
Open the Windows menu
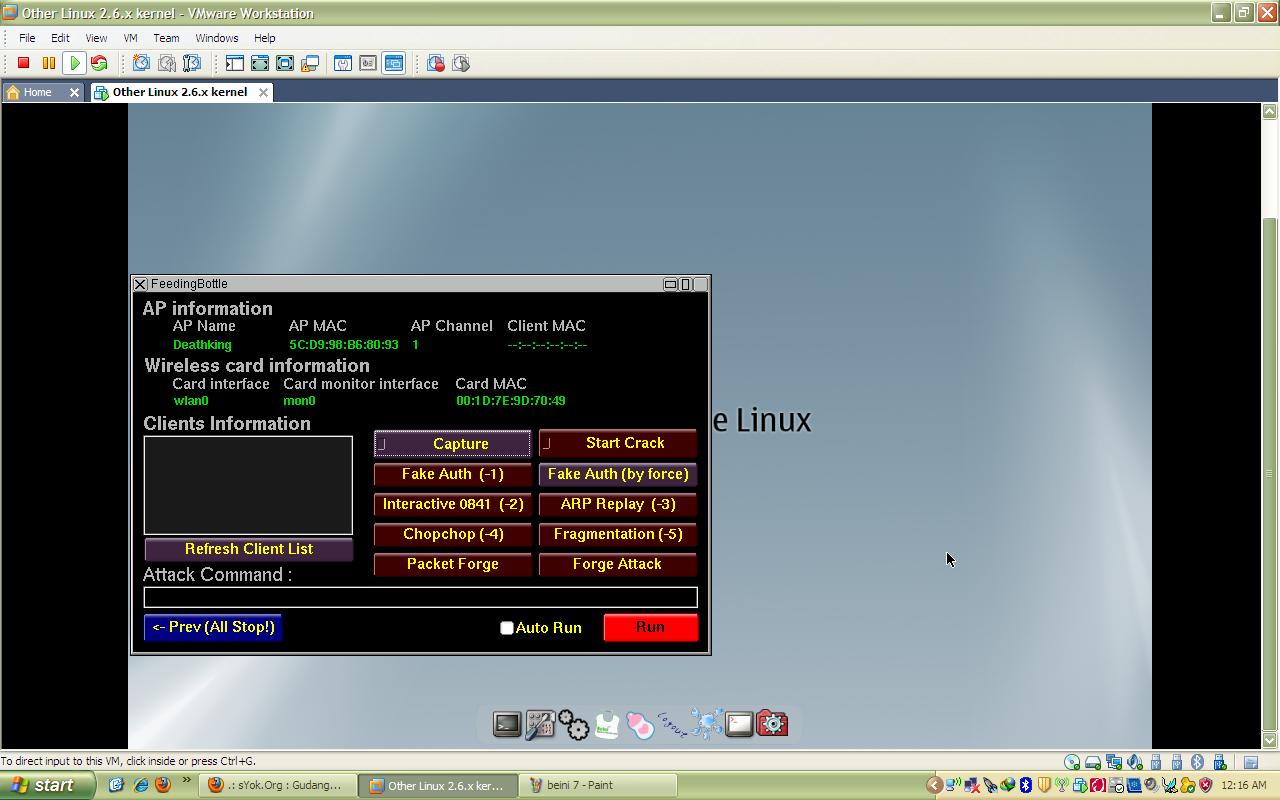click(x=216, y=38)
